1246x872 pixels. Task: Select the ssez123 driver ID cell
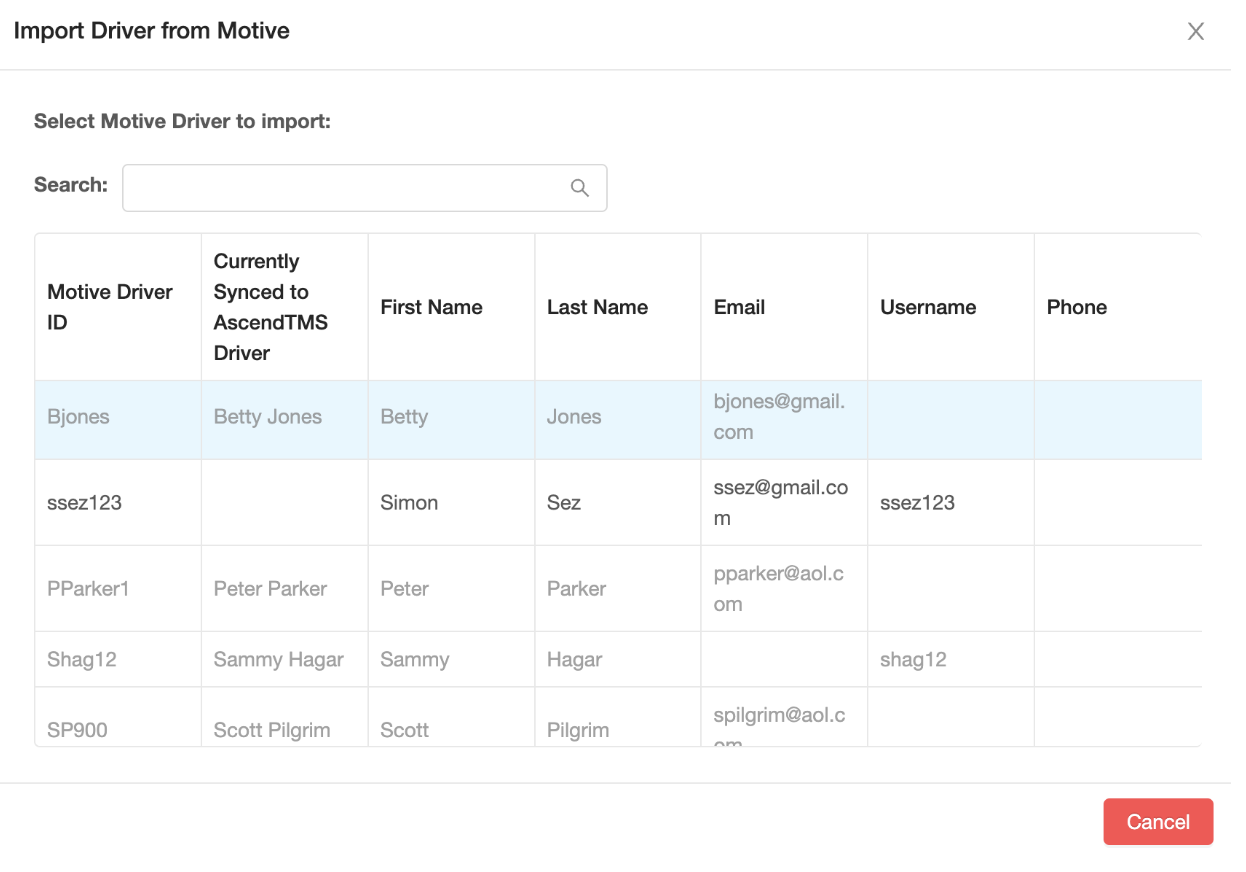(118, 503)
